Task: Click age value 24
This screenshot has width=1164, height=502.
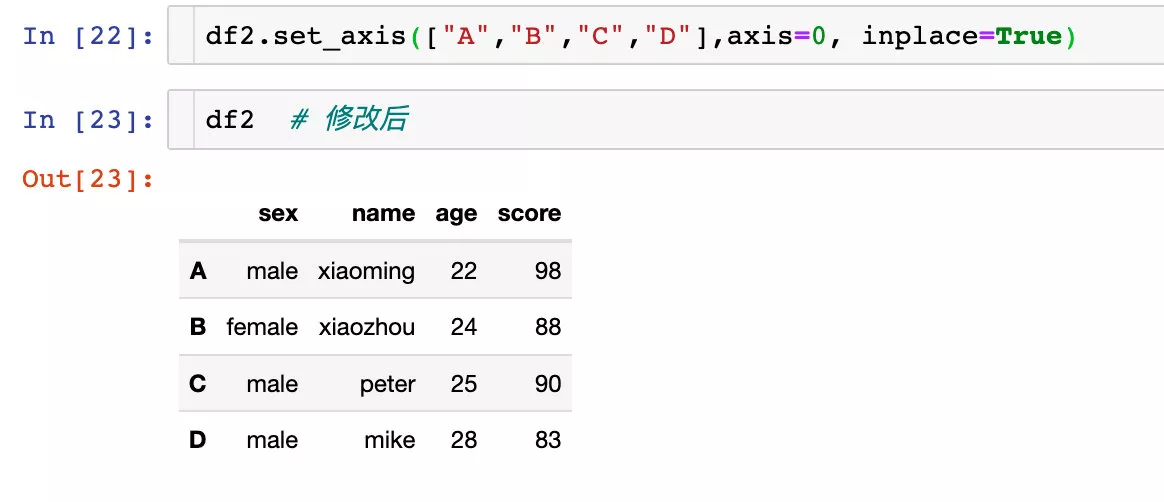Action: click(x=463, y=327)
